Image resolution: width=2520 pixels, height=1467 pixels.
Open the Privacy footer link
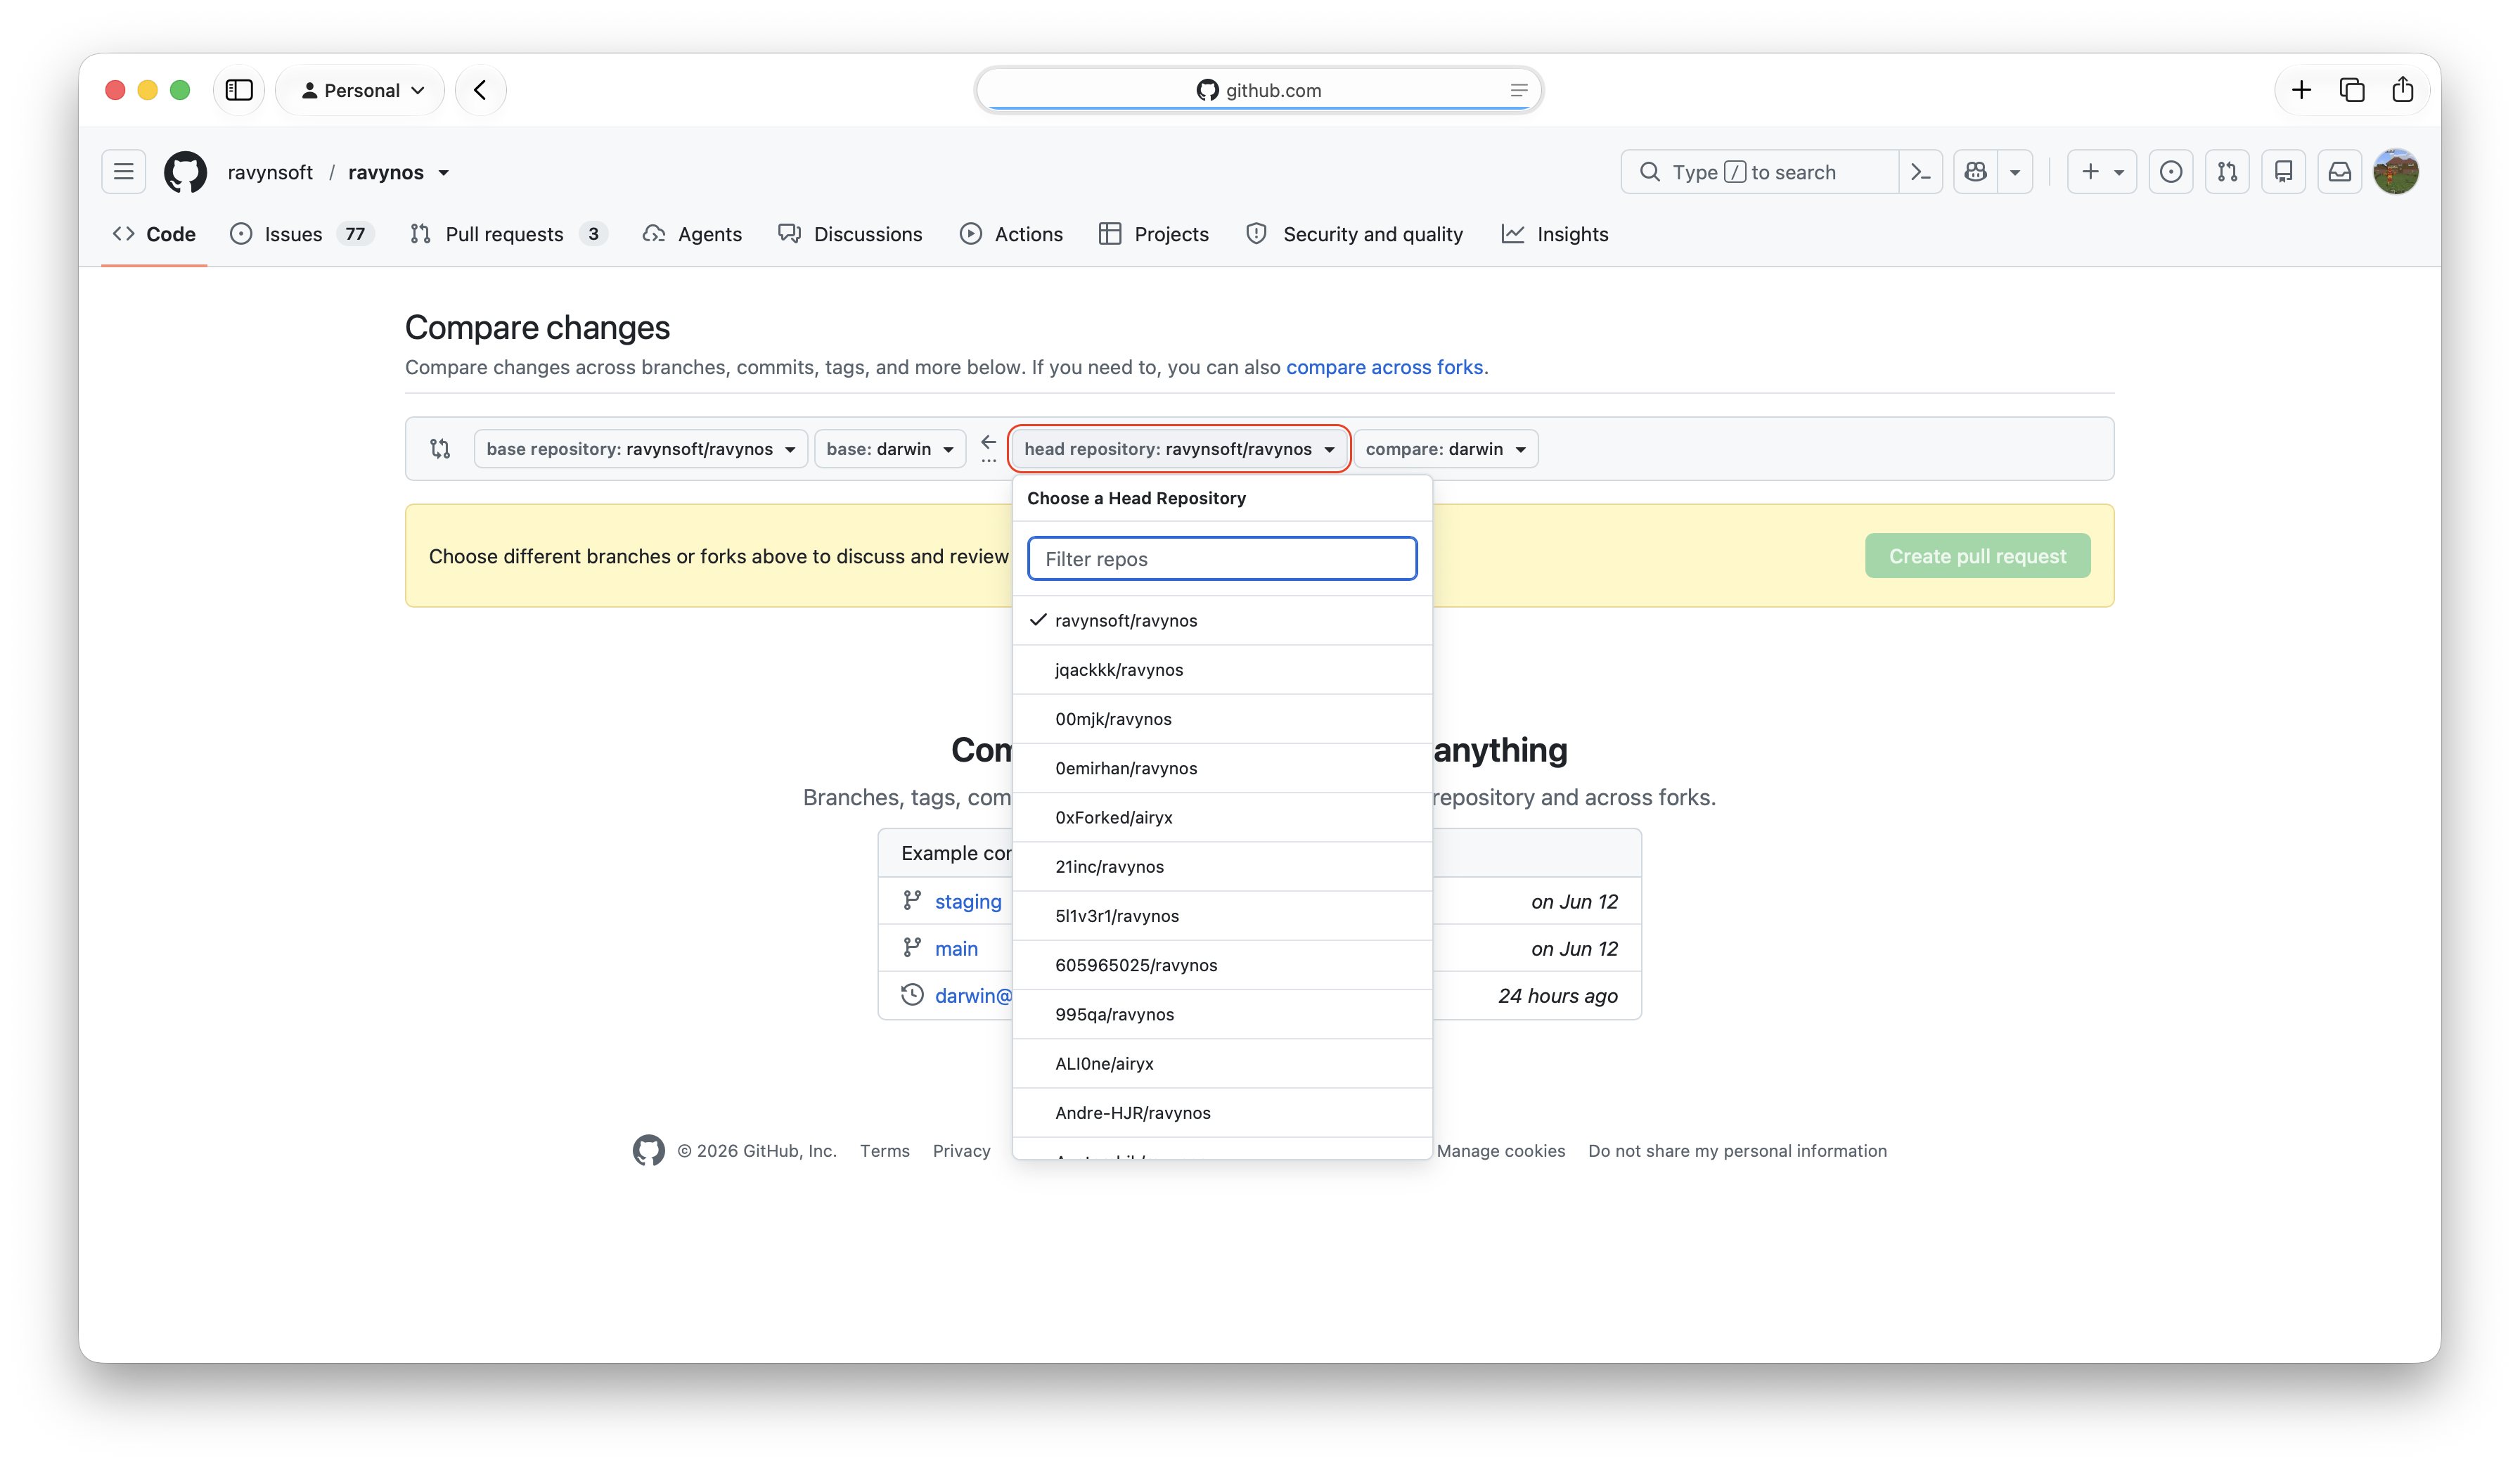[961, 1151]
